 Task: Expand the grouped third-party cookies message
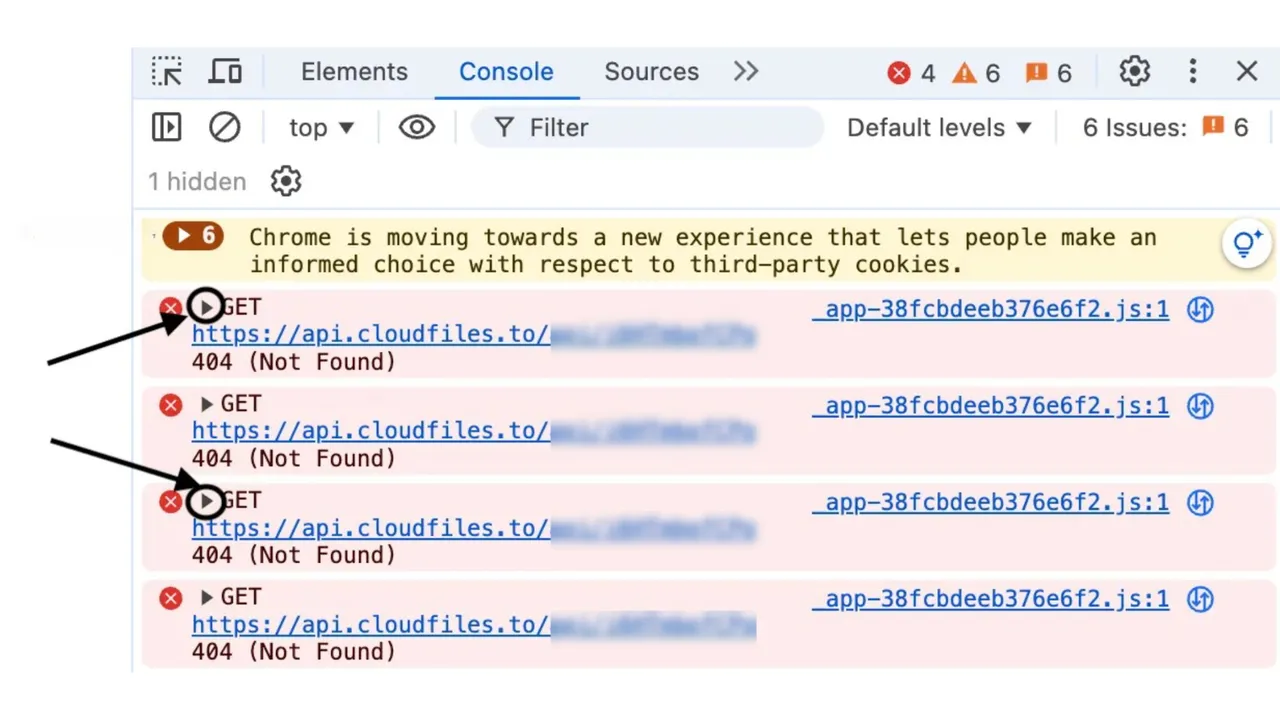coord(192,236)
